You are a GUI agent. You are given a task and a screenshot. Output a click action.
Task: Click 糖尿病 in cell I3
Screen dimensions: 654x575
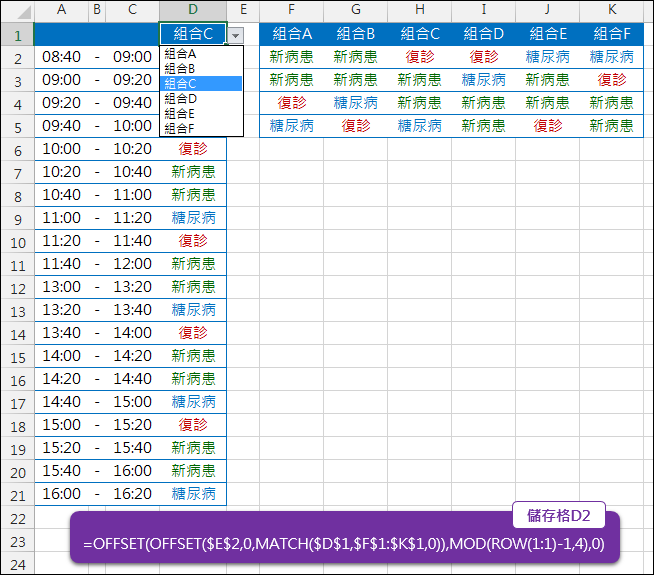[x=483, y=80]
